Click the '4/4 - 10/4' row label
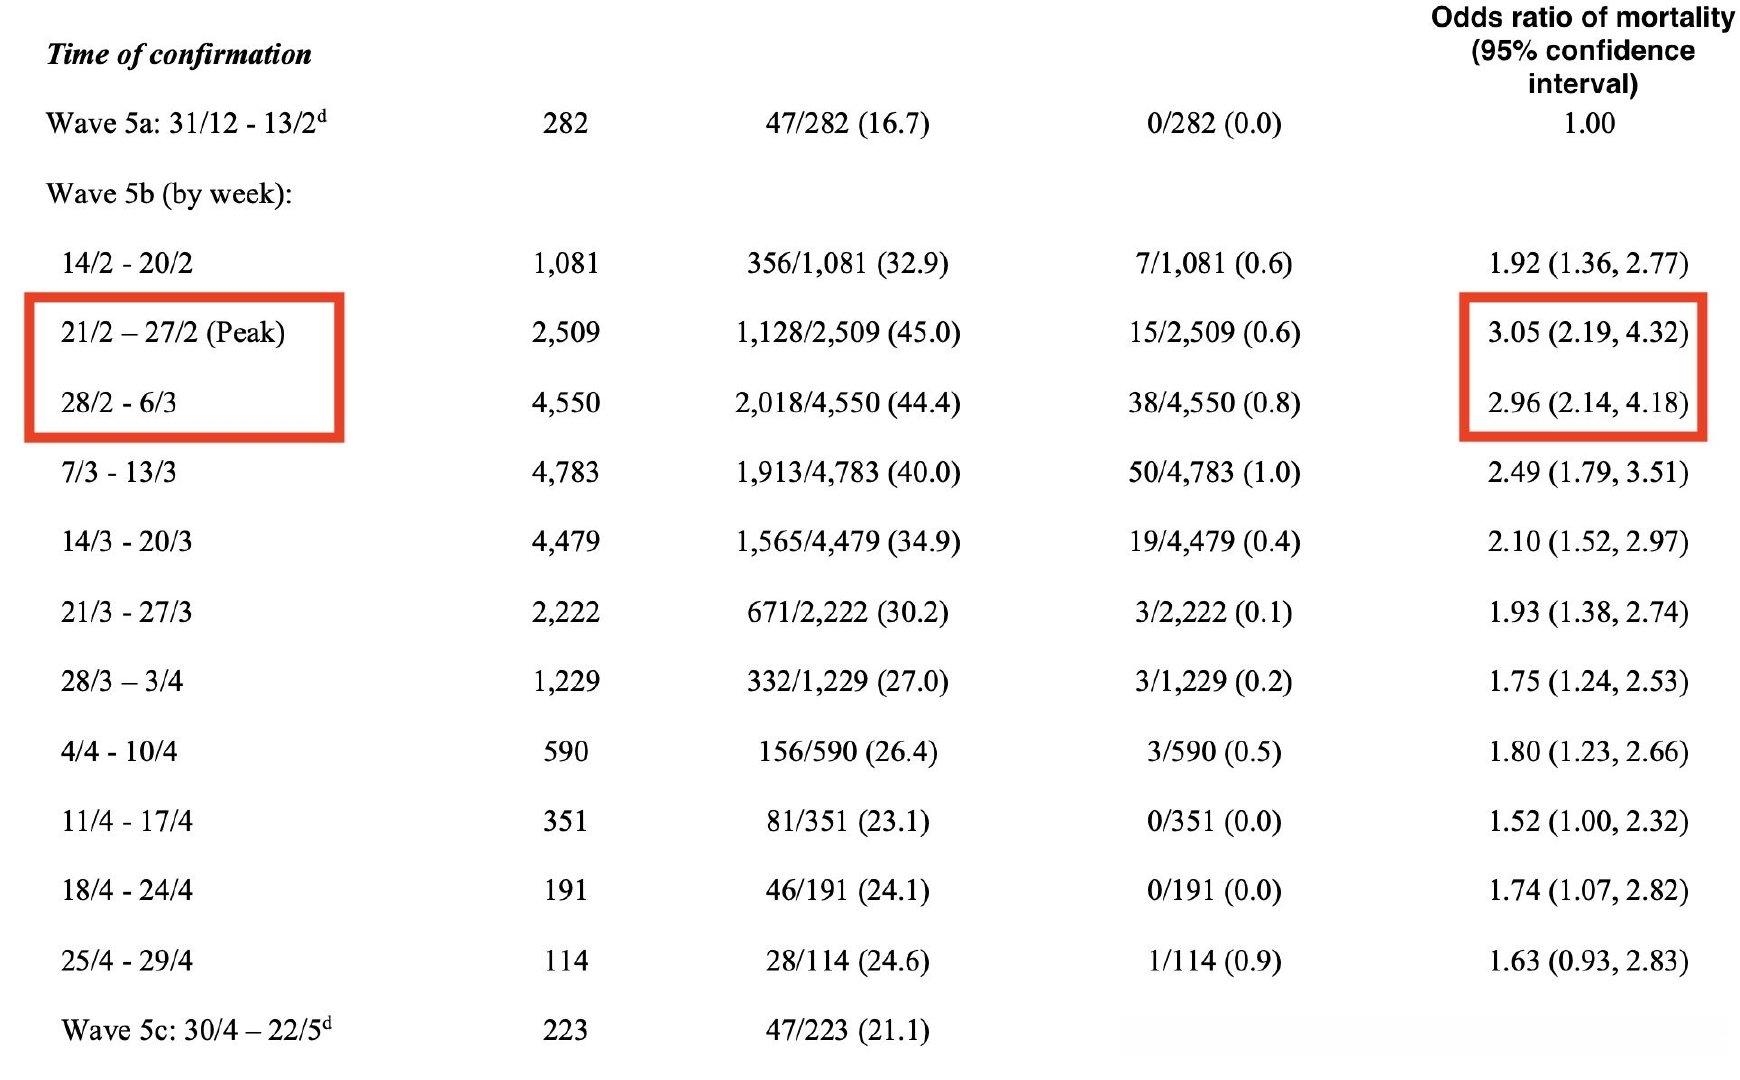Image resolution: width=1740 pixels, height=1080 pixels. 119,751
